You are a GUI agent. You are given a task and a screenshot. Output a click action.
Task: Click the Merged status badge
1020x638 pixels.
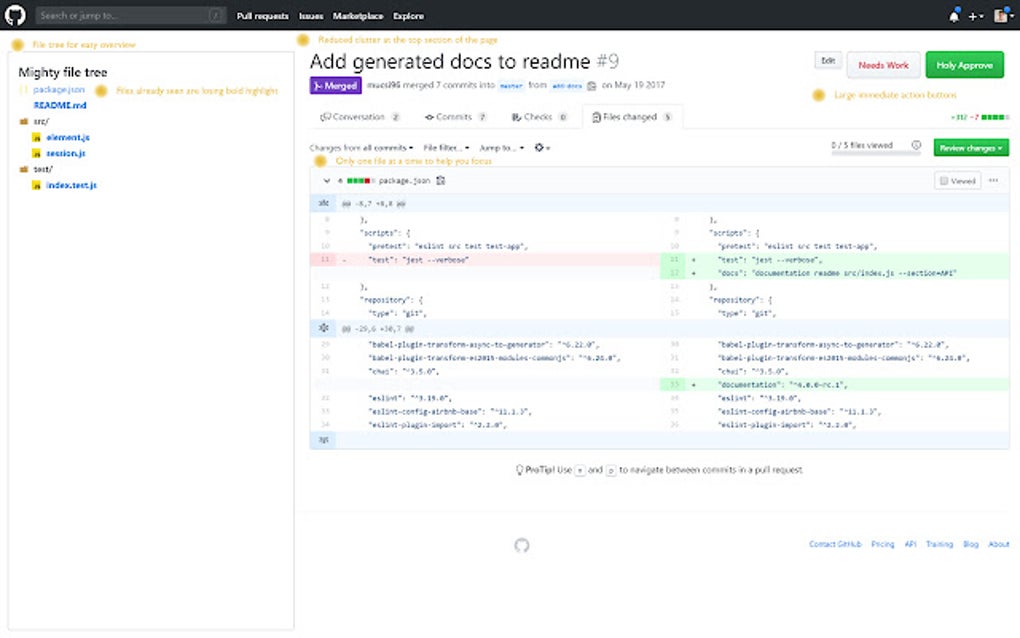click(x=335, y=86)
